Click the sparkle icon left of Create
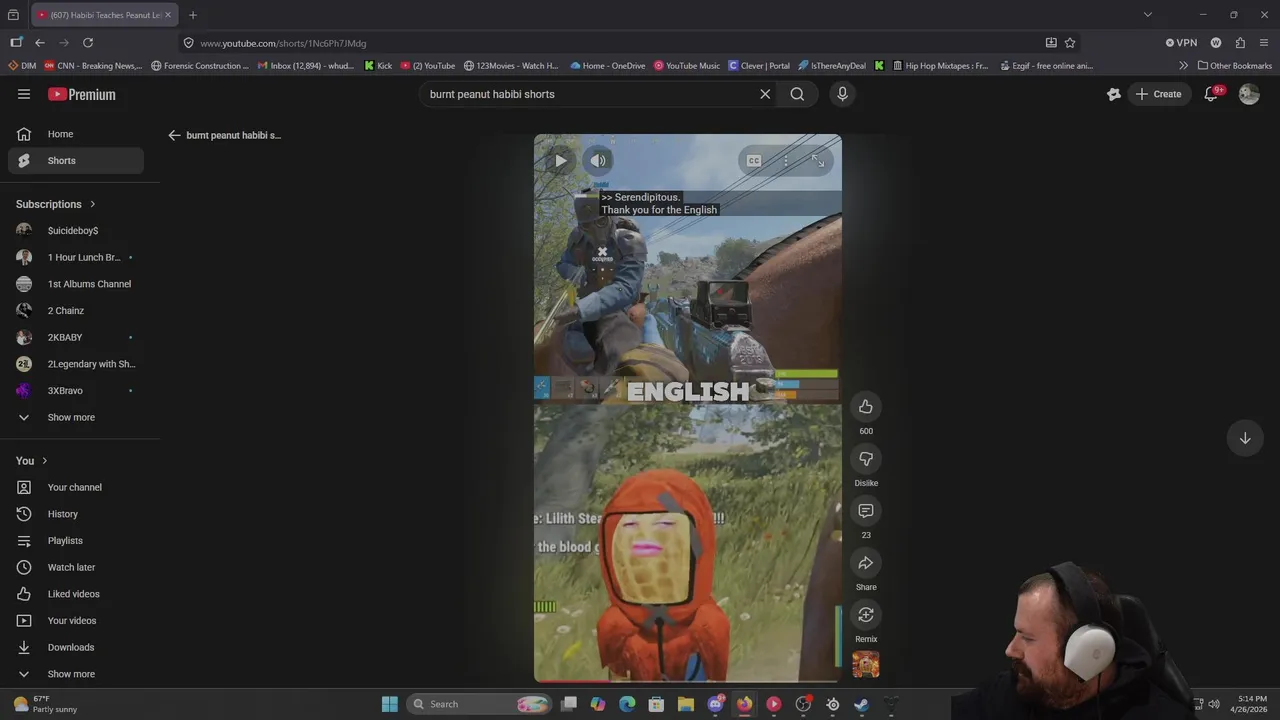Screen dimensions: 1280x720 click(x=1114, y=94)
